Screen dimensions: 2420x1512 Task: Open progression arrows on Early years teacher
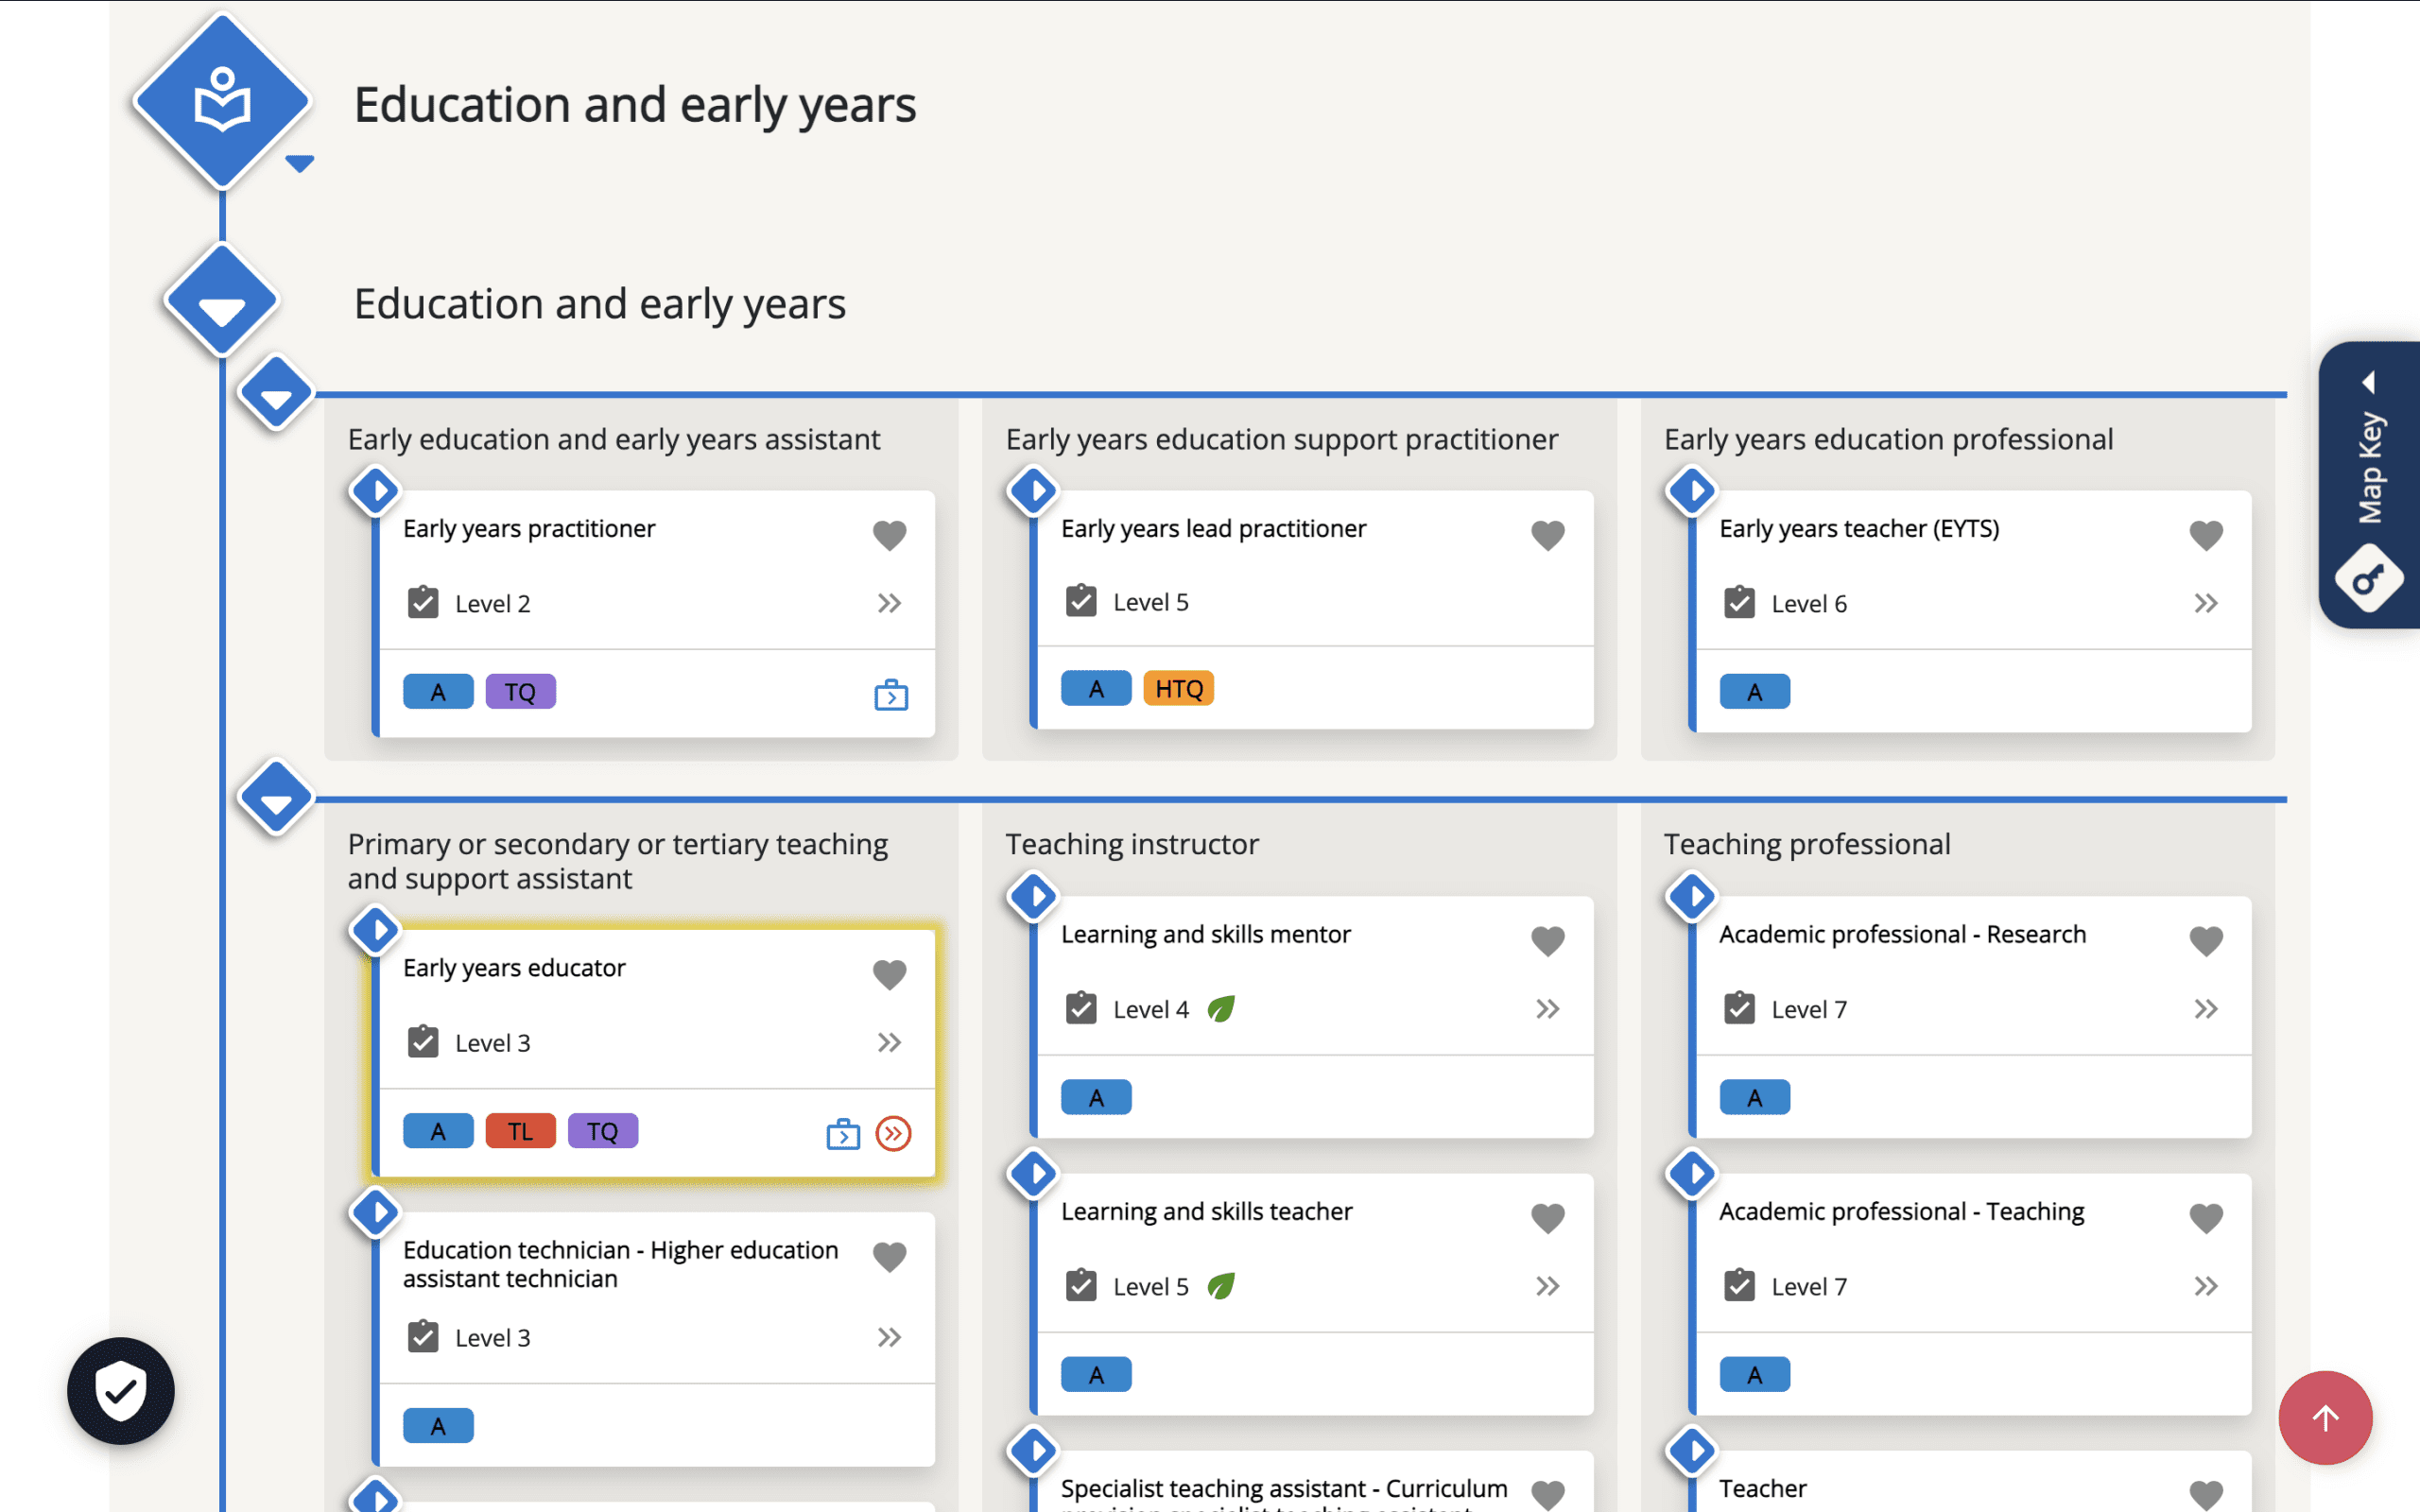pyautogui.click(x=2205, y=603)
